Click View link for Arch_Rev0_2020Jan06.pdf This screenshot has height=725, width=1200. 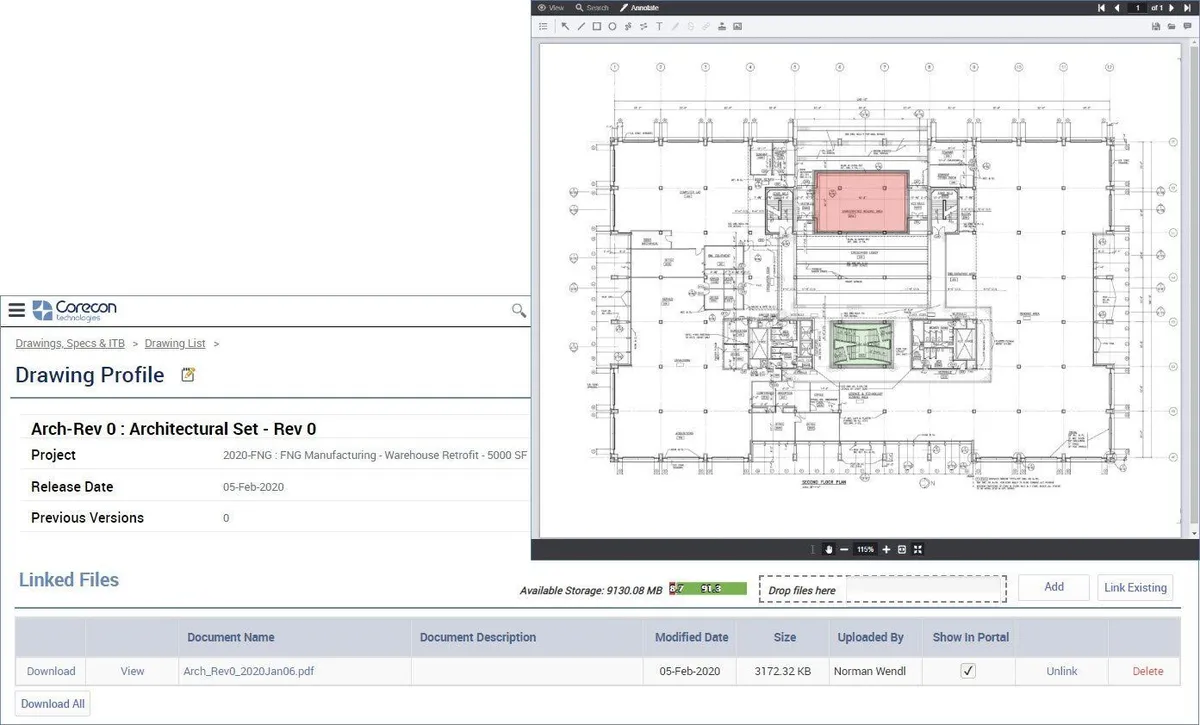click(x=132, y=671)
